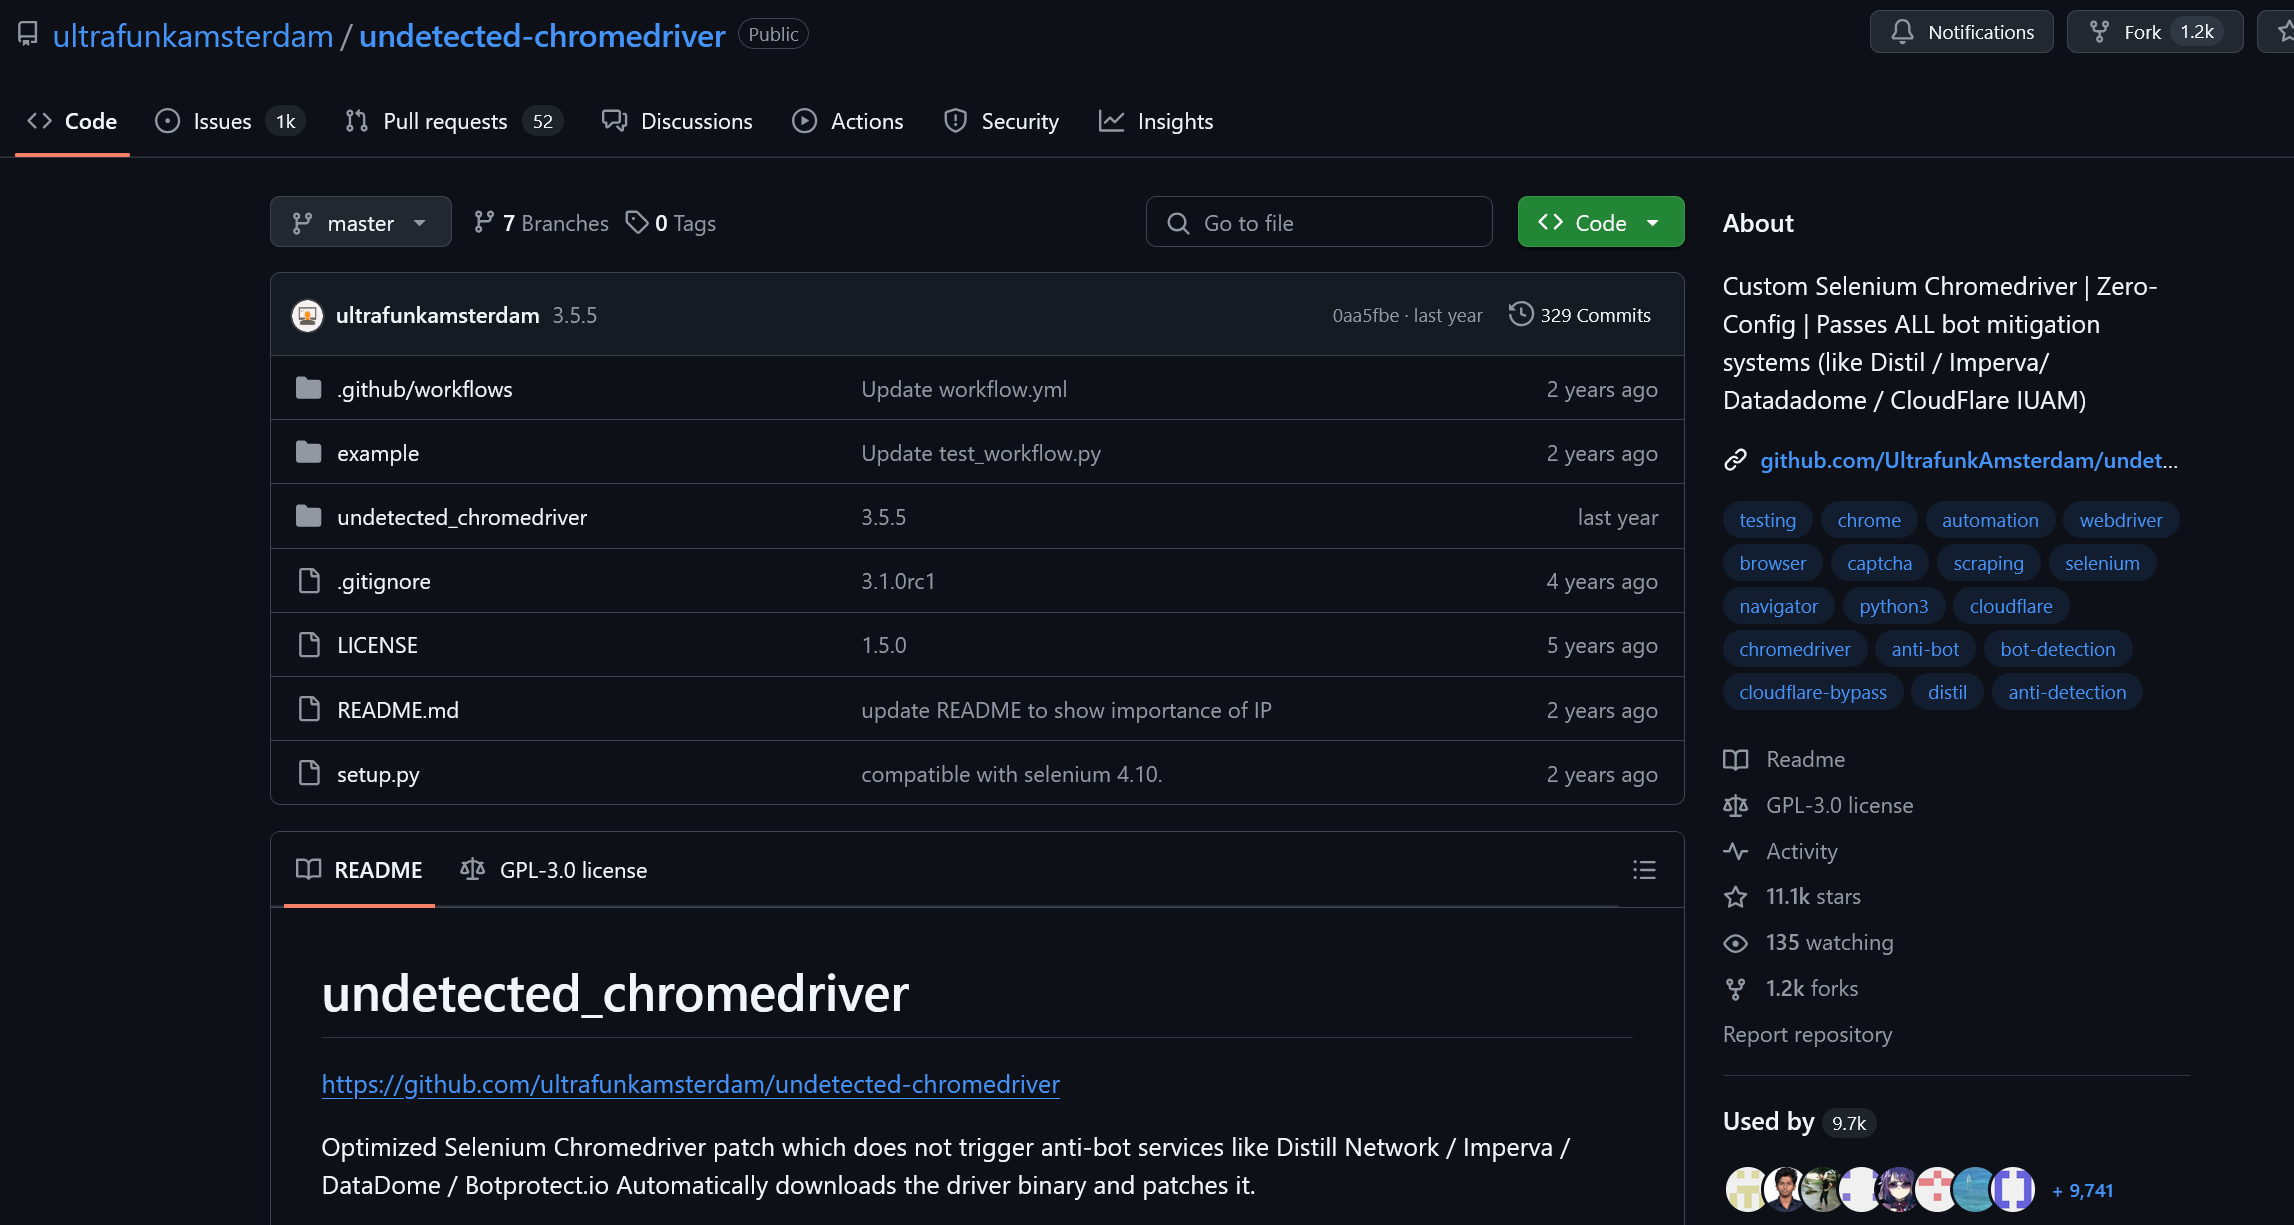This screenshot has width=2294, height=1225.
Task: Open commit 'compatible with selenium 4.10.'
Action: 1011,774
